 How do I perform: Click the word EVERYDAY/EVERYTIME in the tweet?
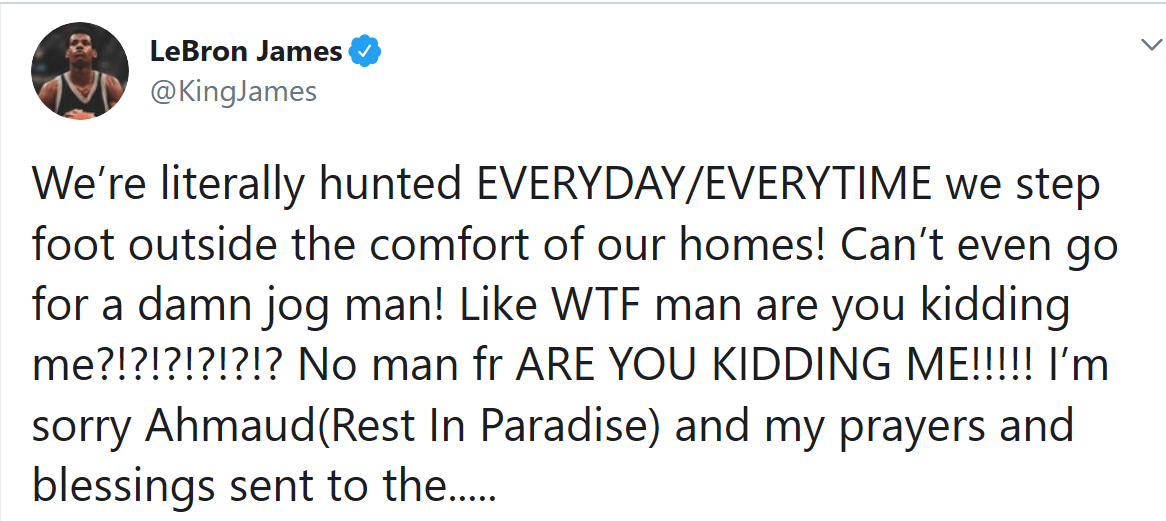point(701,186)
